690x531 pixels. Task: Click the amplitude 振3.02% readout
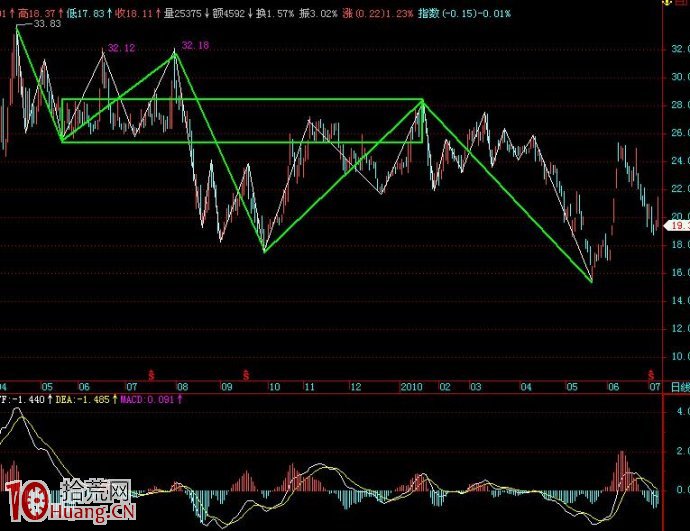[318, 14]
